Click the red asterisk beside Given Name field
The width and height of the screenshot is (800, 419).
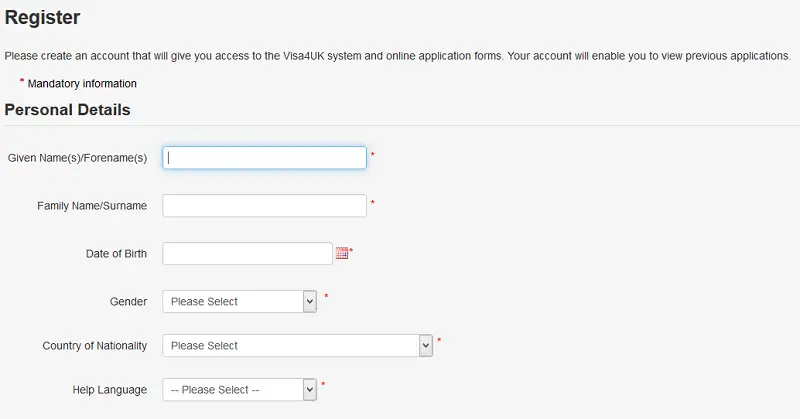372,154
